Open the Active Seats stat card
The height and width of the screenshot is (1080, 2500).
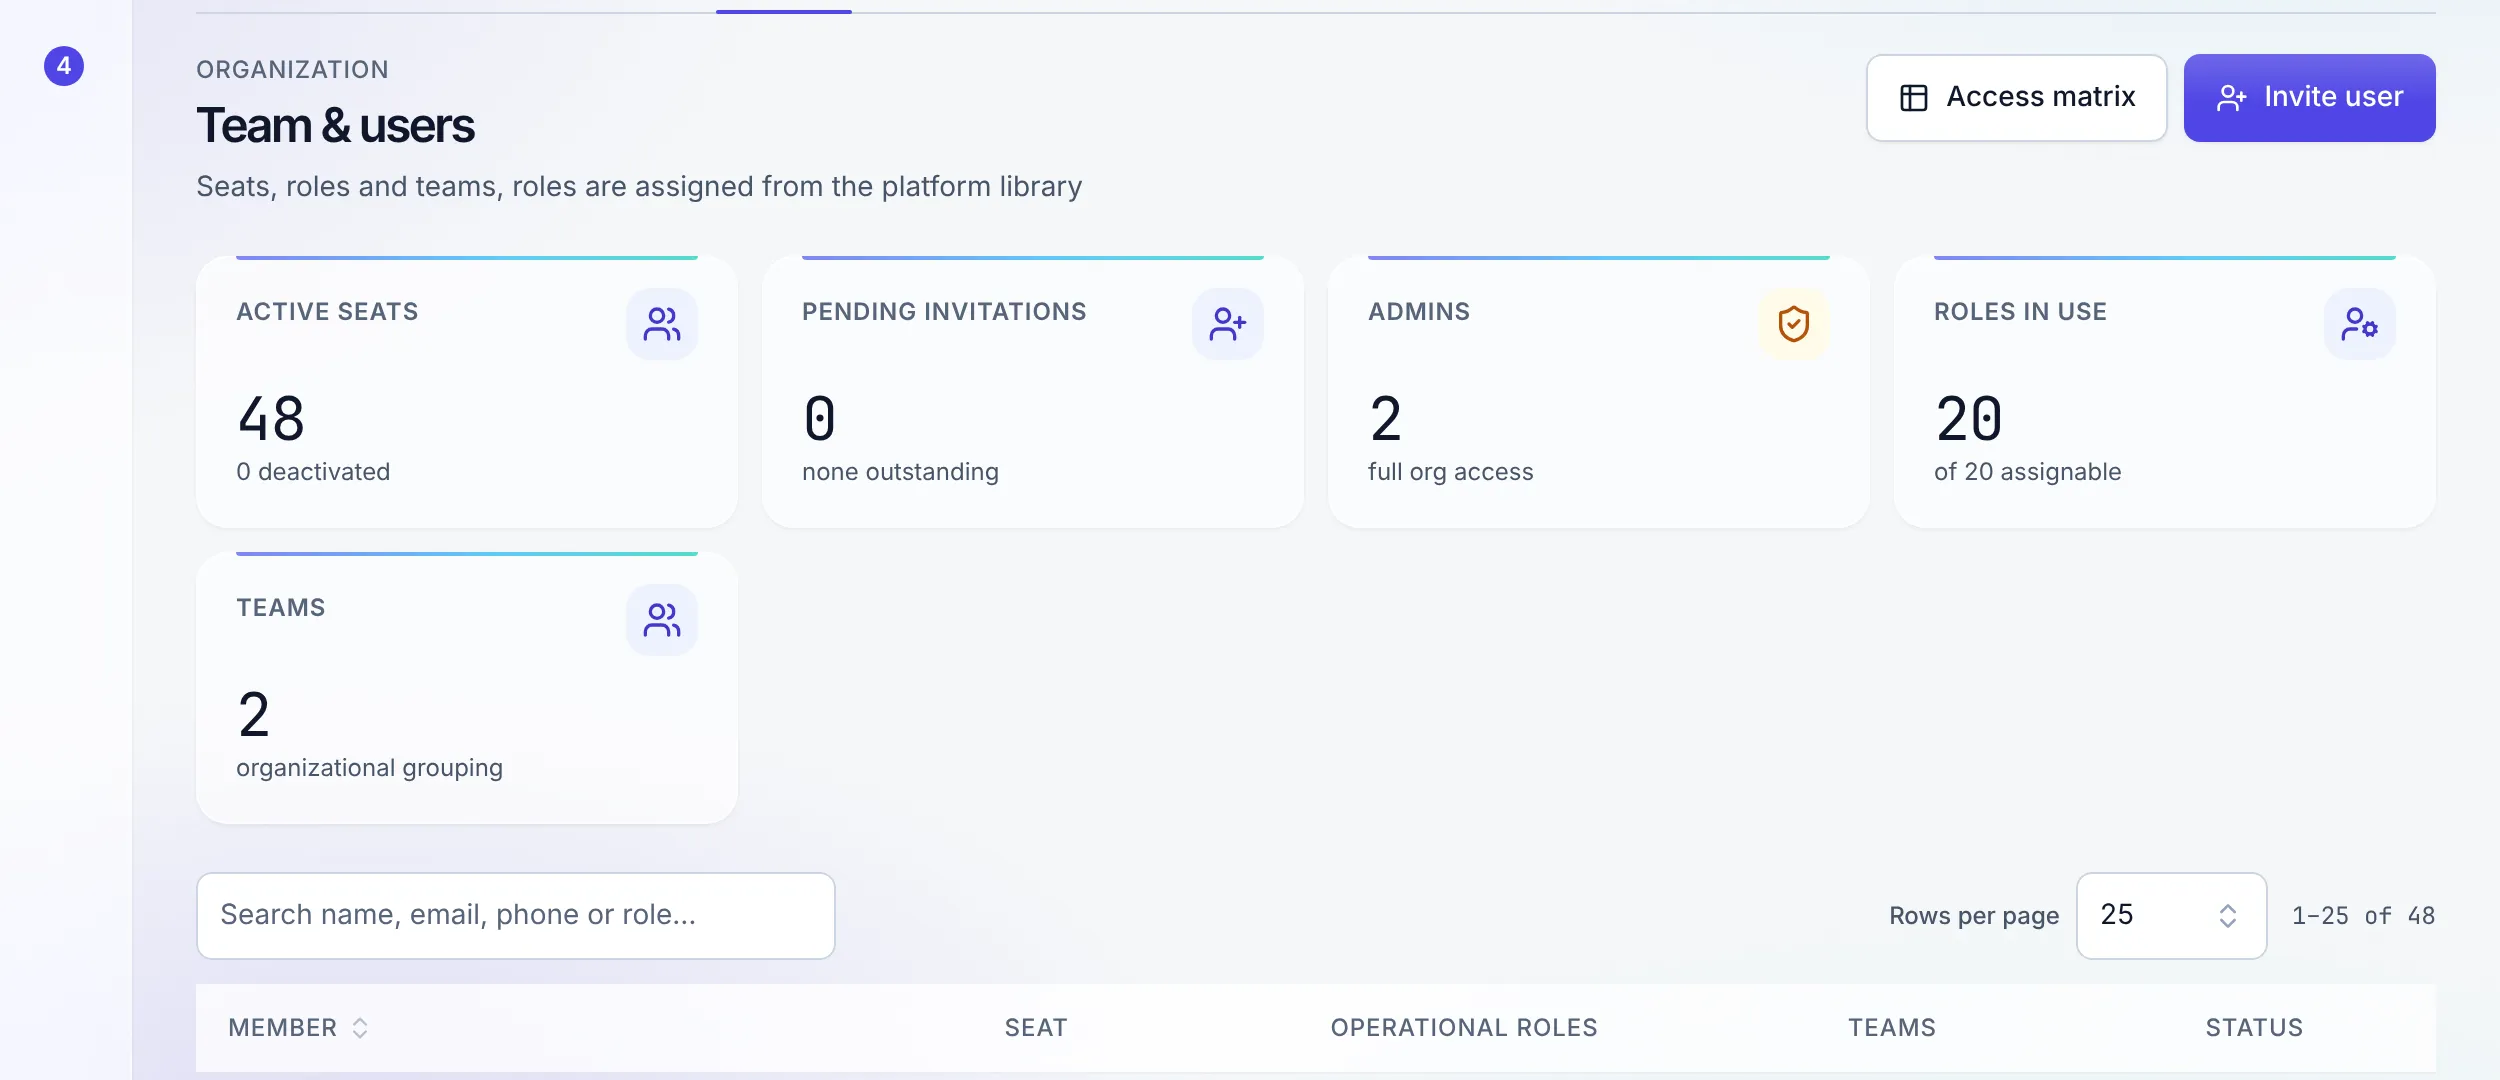pos(467,392)
